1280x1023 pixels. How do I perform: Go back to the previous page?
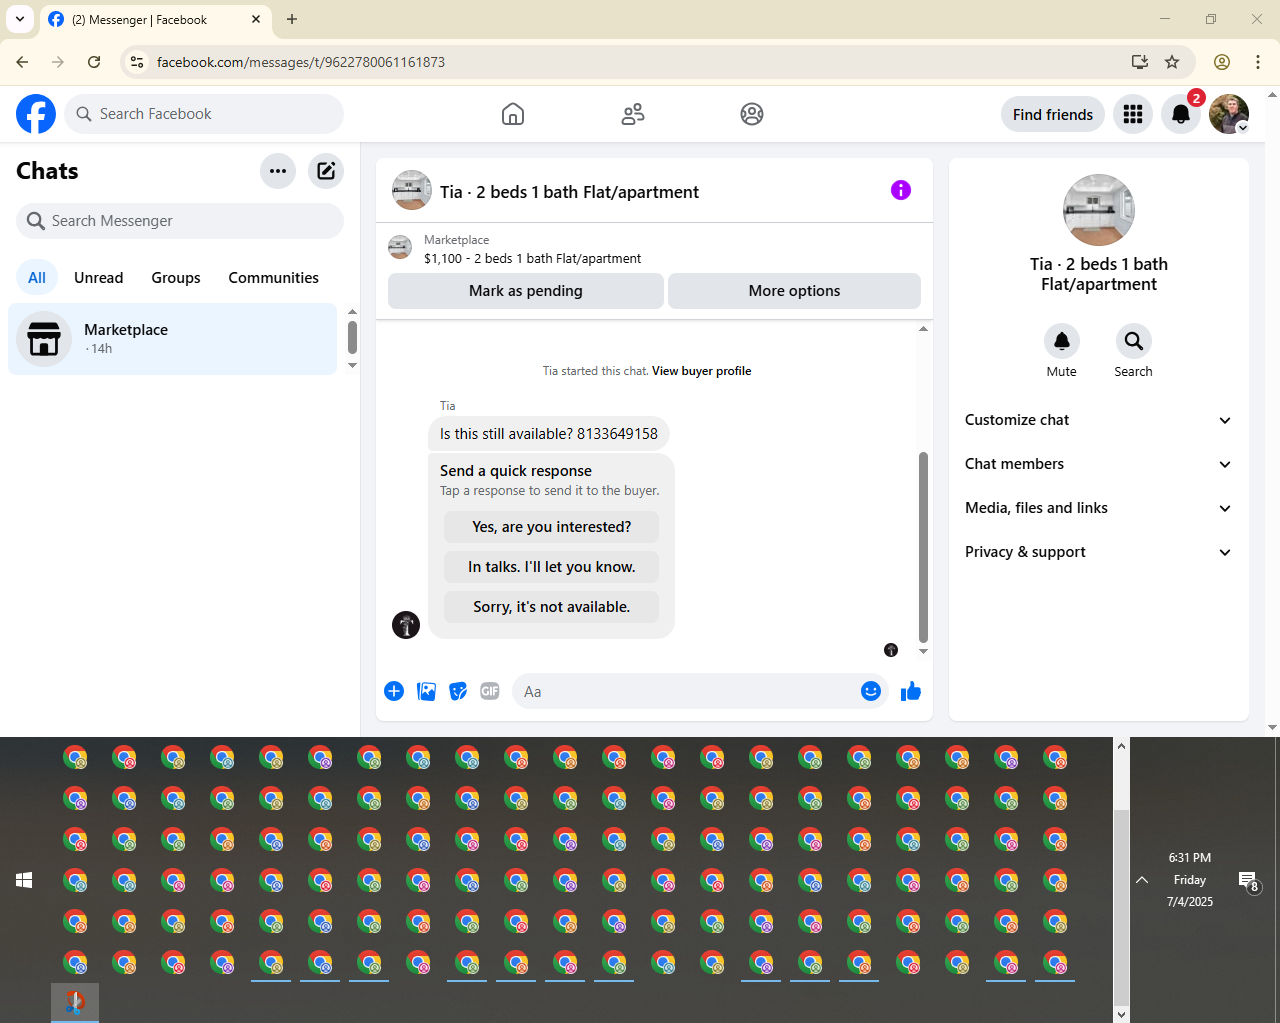pyautogui.click(x=22, y=62)
